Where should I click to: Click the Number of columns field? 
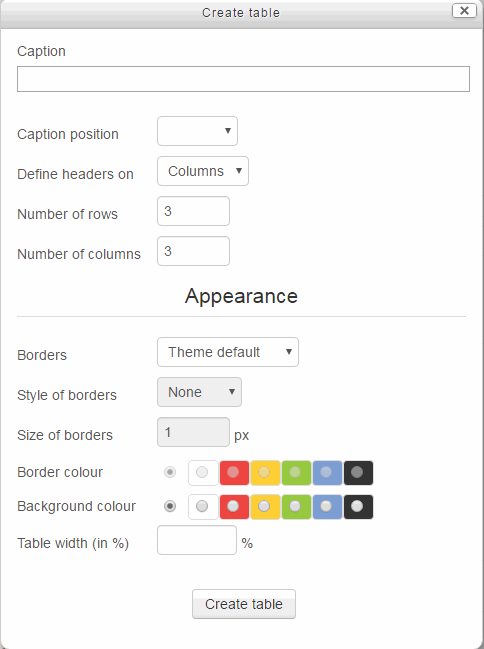[x=193, y=251]
